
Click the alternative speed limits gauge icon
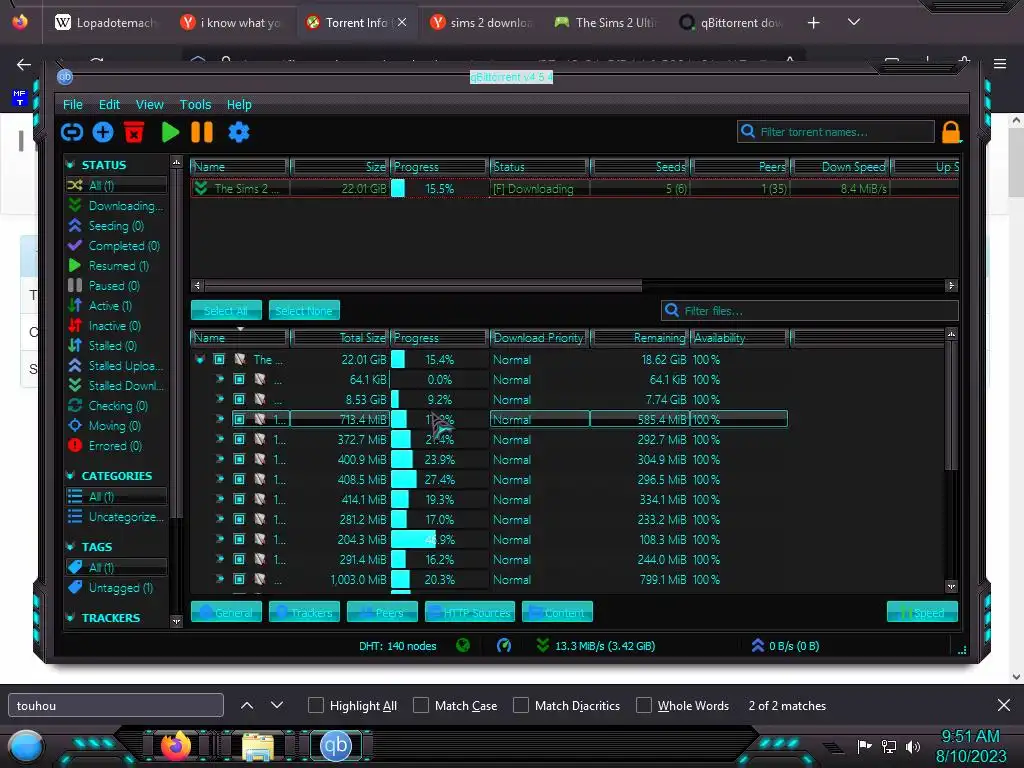[x=504, y=646]
